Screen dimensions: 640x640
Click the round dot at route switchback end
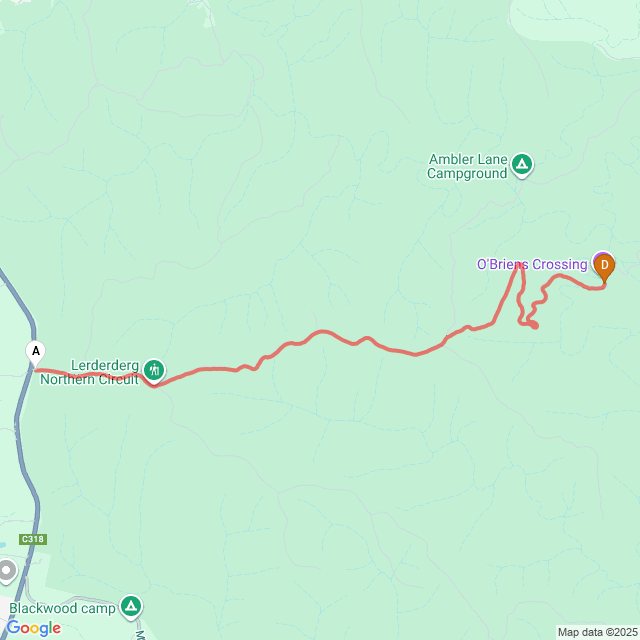coord(534,326)
